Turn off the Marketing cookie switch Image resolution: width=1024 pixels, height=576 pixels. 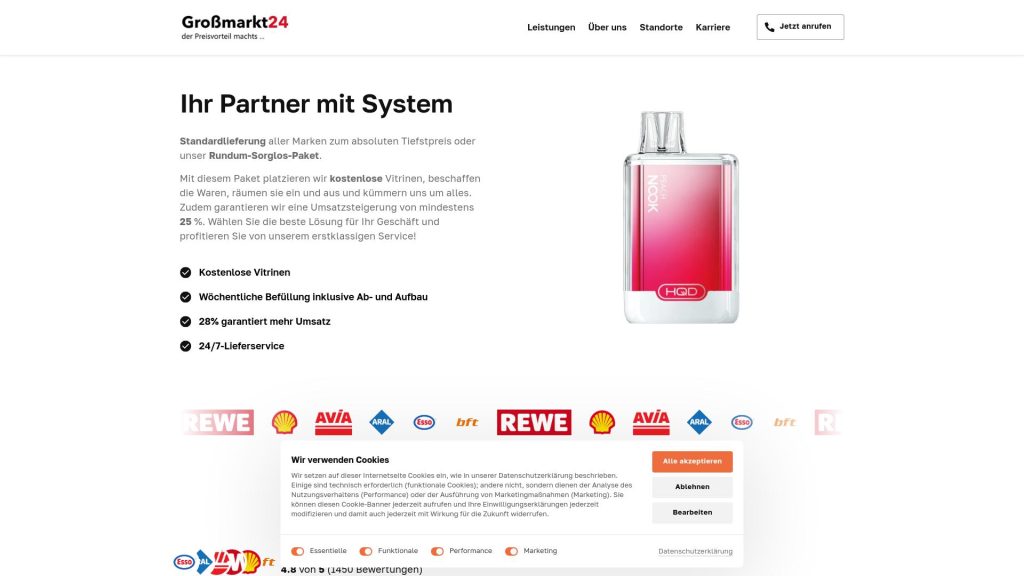[511, 551]
